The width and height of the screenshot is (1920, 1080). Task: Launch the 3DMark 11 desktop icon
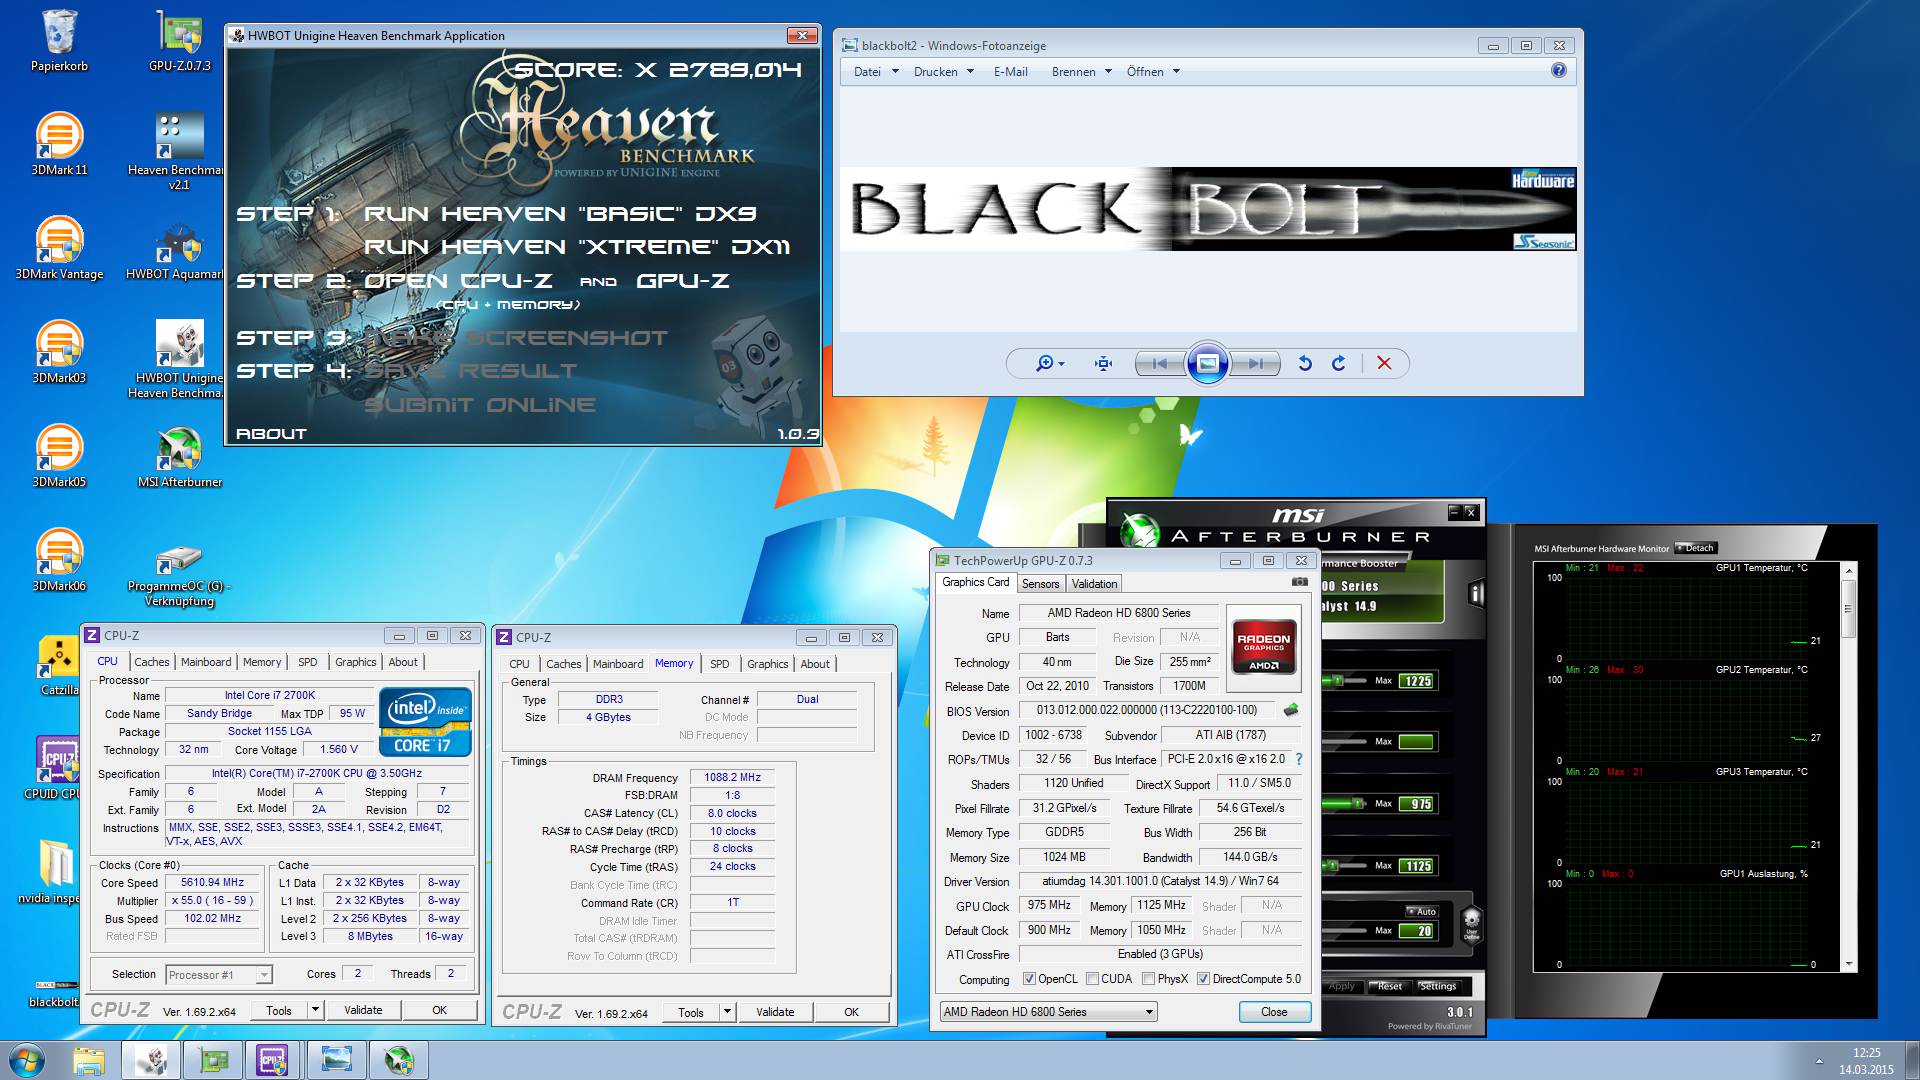[59, 144]
